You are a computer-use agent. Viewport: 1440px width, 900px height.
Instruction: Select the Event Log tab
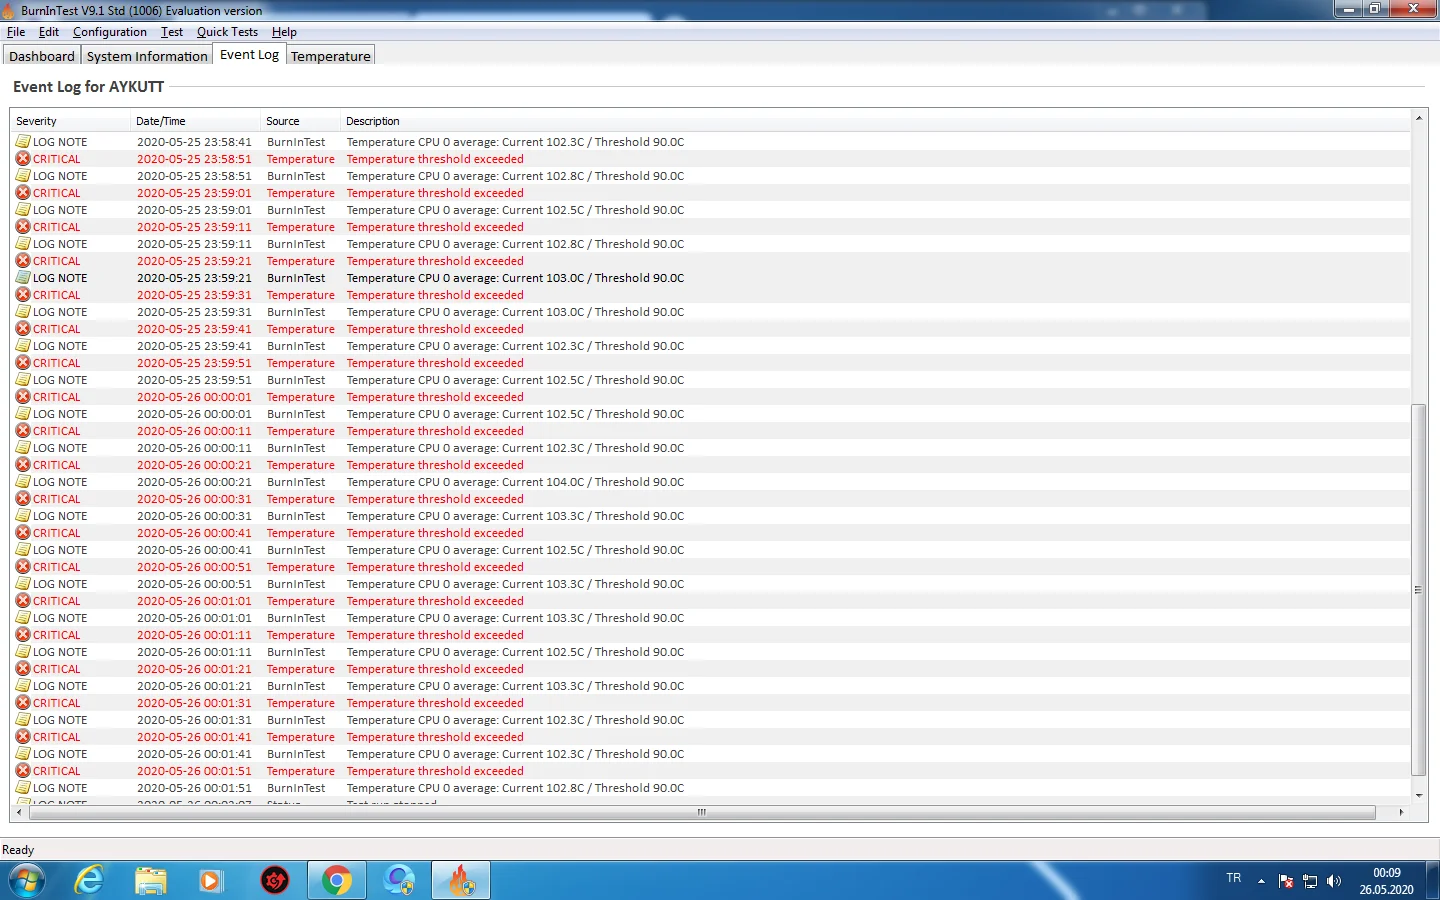(249, 55)
